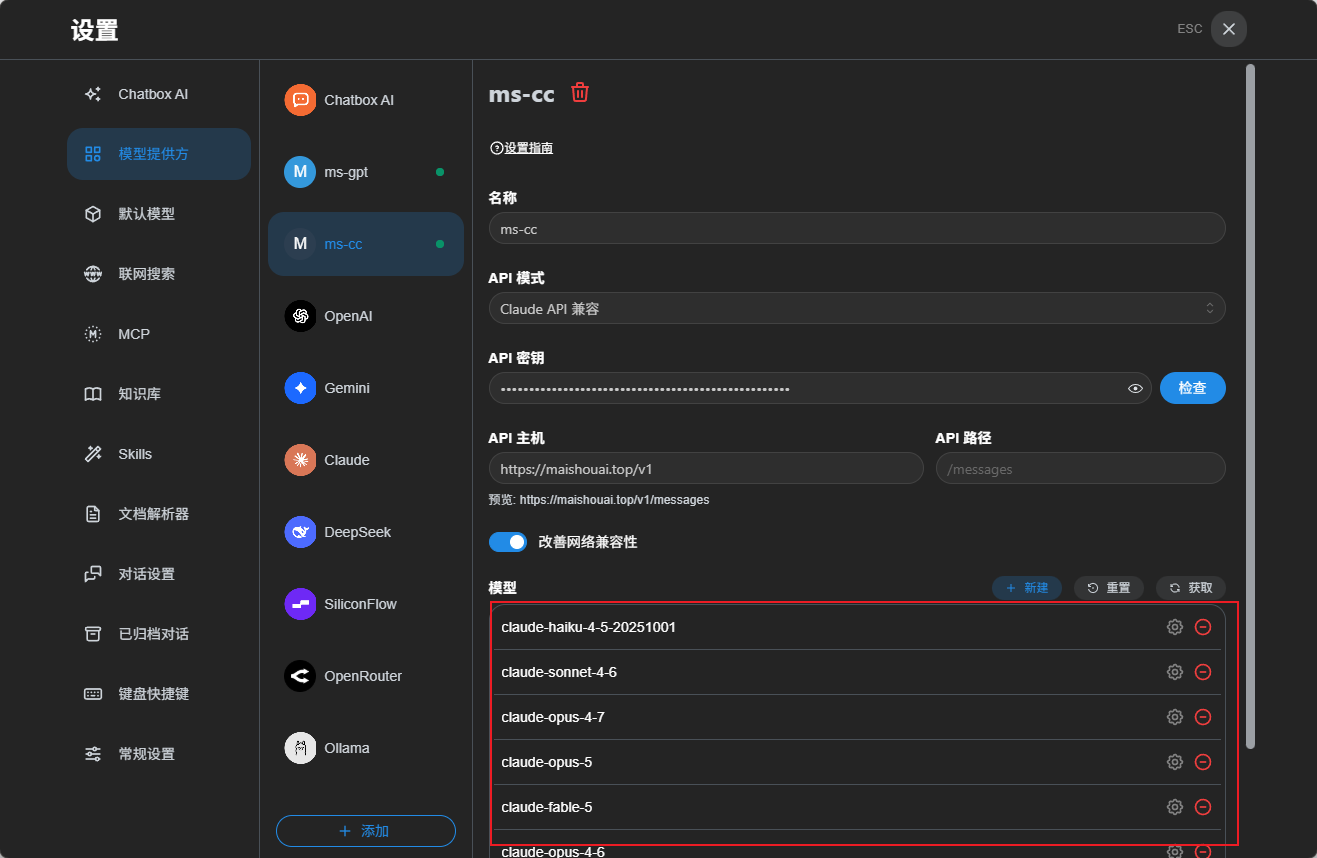Open settings for claude-sonnet-4-6
Screen dimensions: 1317x858
coord(1175,672)
